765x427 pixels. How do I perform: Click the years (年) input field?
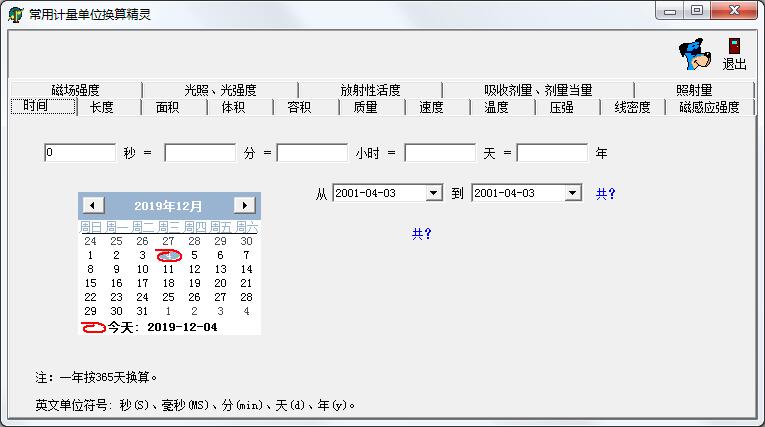pyautogui.click(x=552, y=153)
